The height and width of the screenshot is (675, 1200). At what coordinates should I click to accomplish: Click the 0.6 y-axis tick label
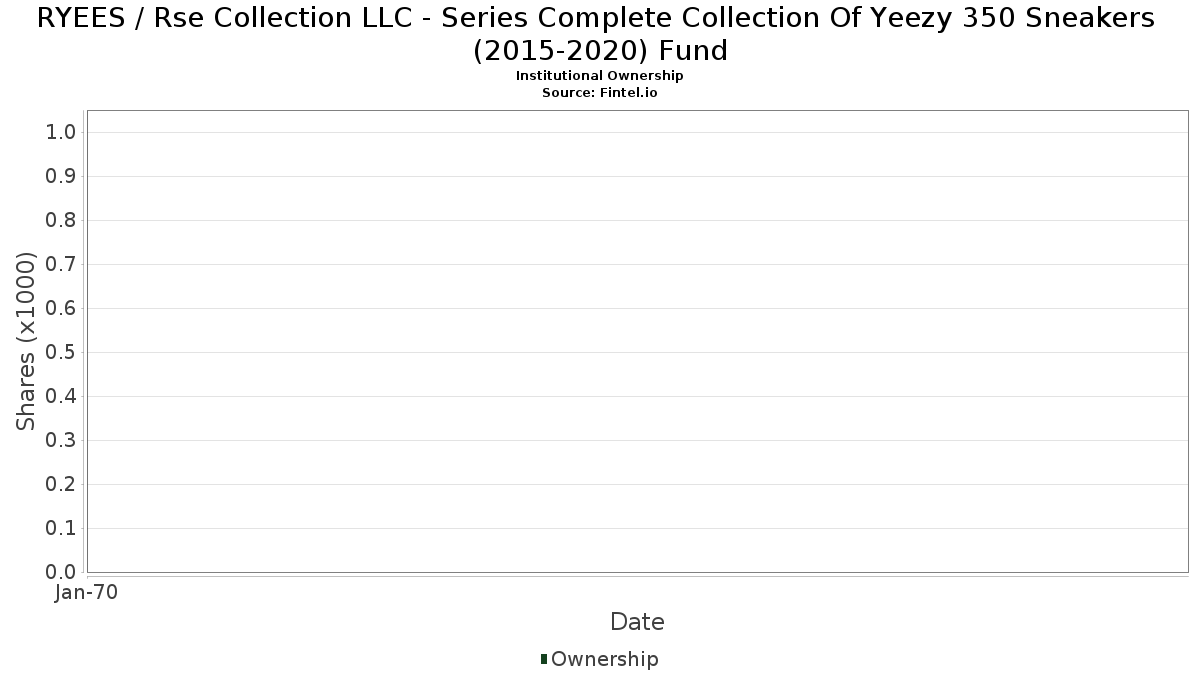click(x=62, y=309)
